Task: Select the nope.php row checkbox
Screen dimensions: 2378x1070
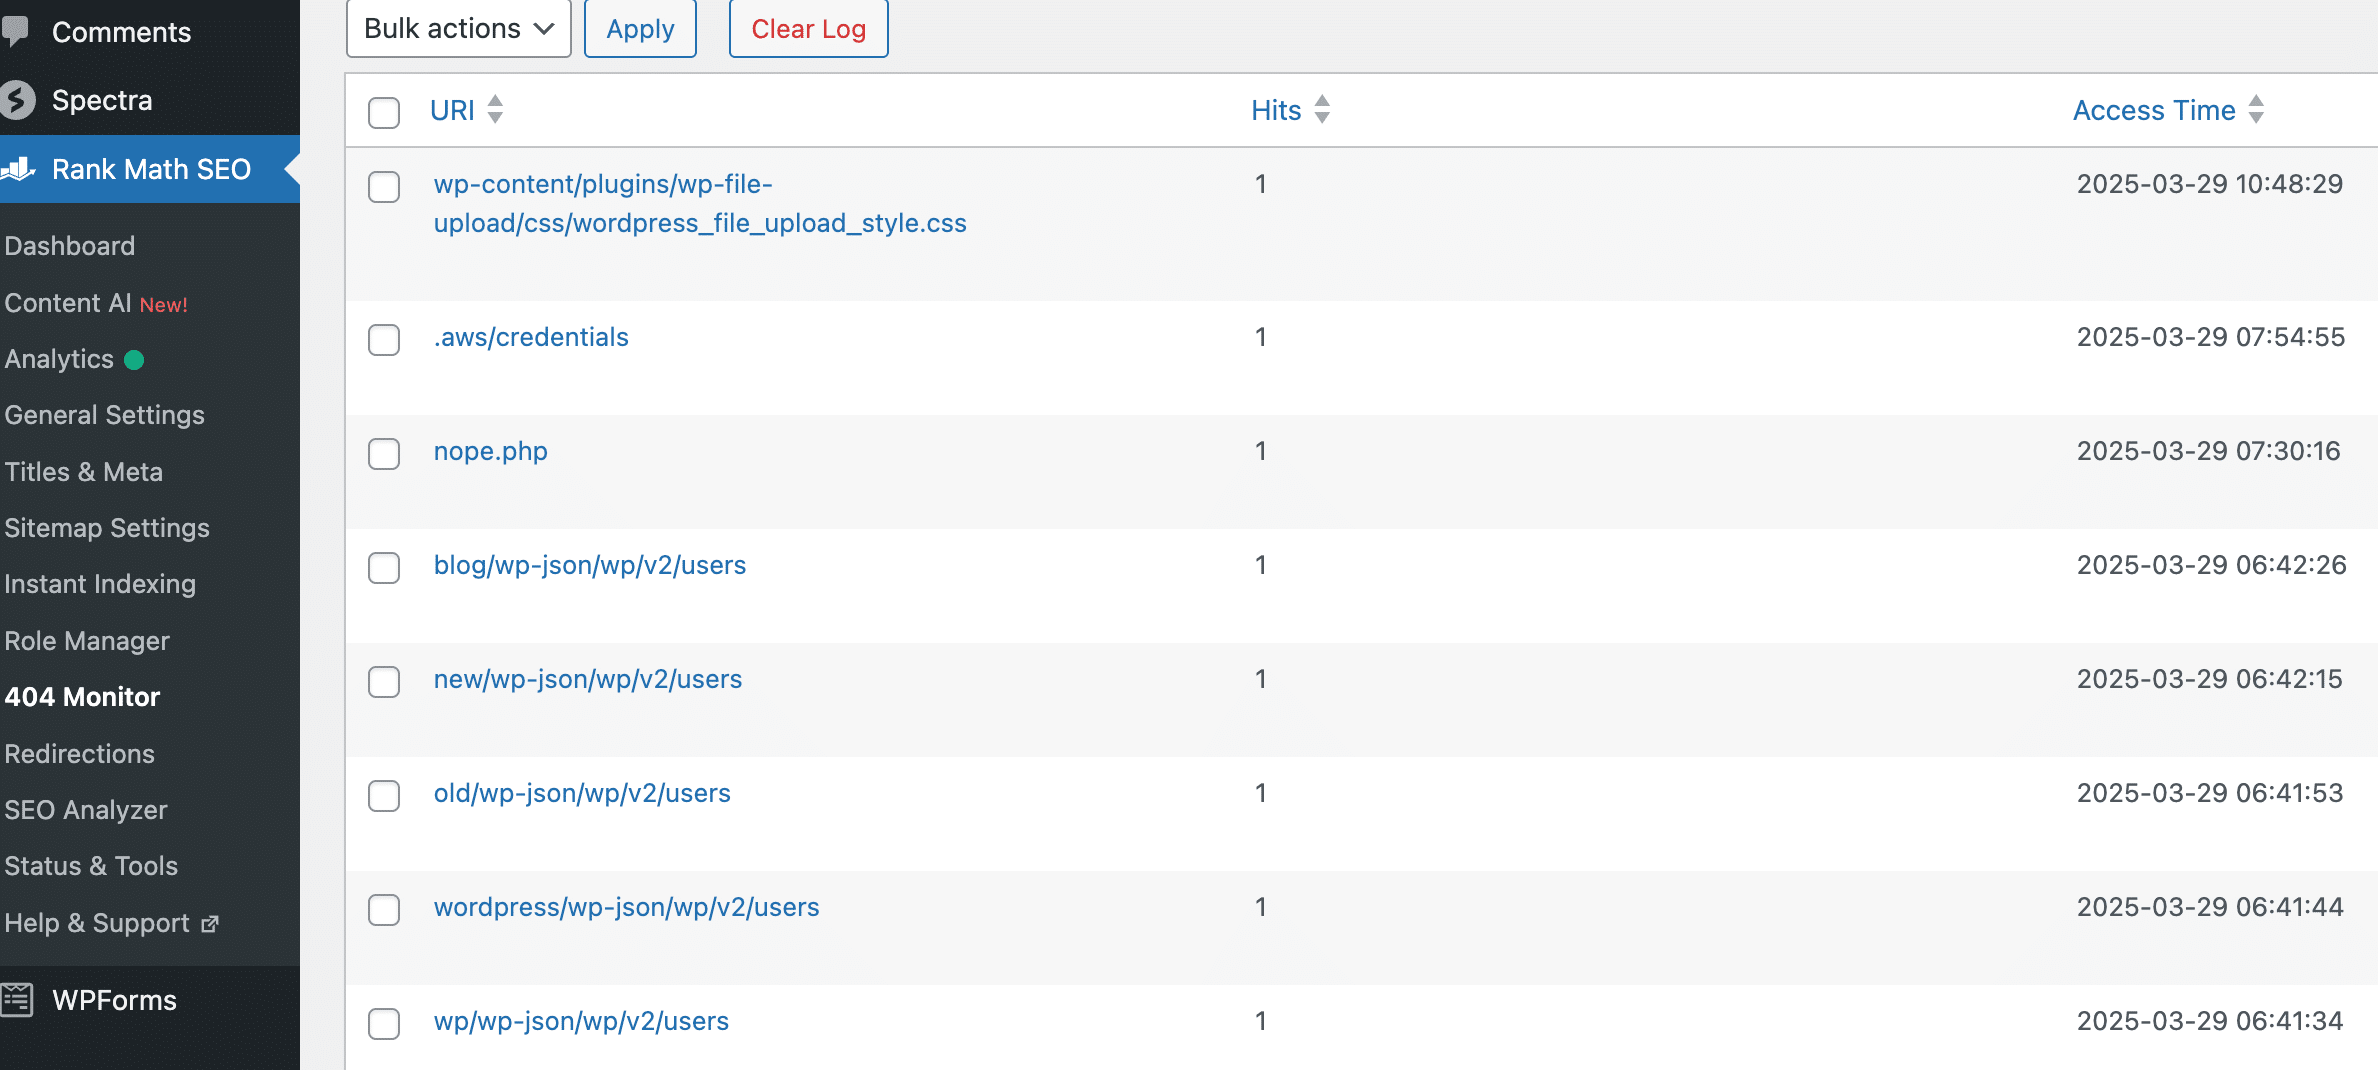Action: tap(384, 453)
